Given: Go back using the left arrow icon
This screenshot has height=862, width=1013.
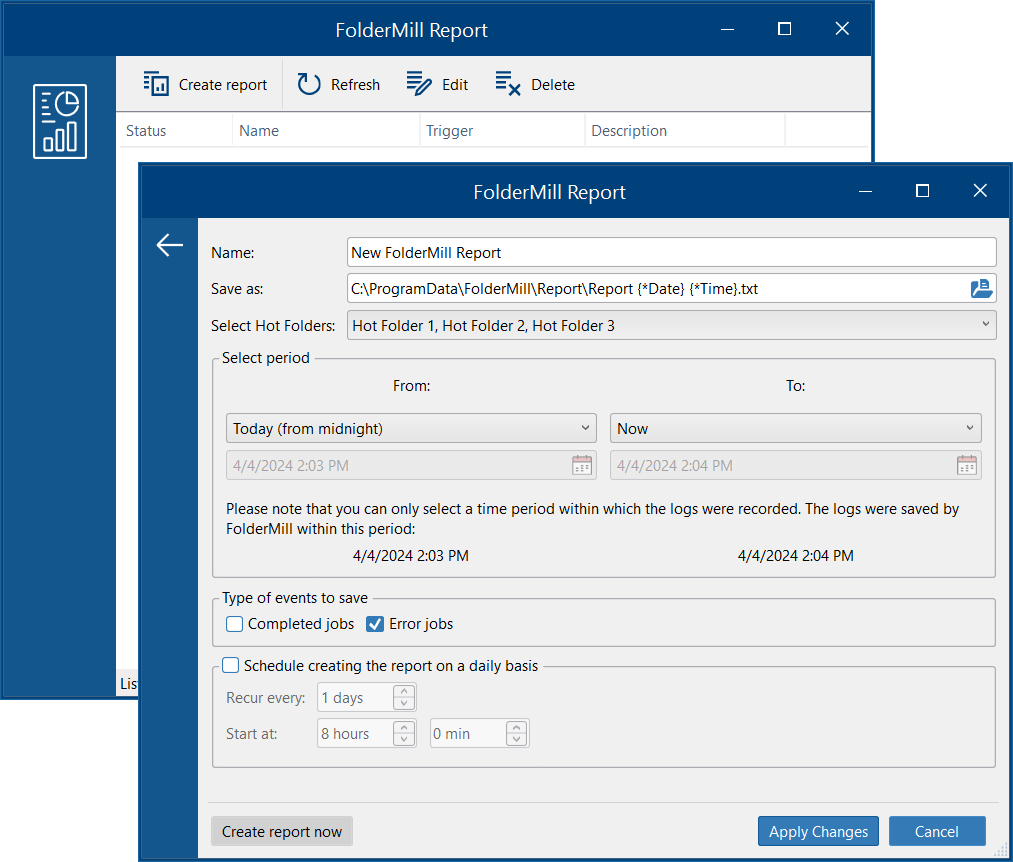Looking at the screenshot, I should click(x=169, y=245).
